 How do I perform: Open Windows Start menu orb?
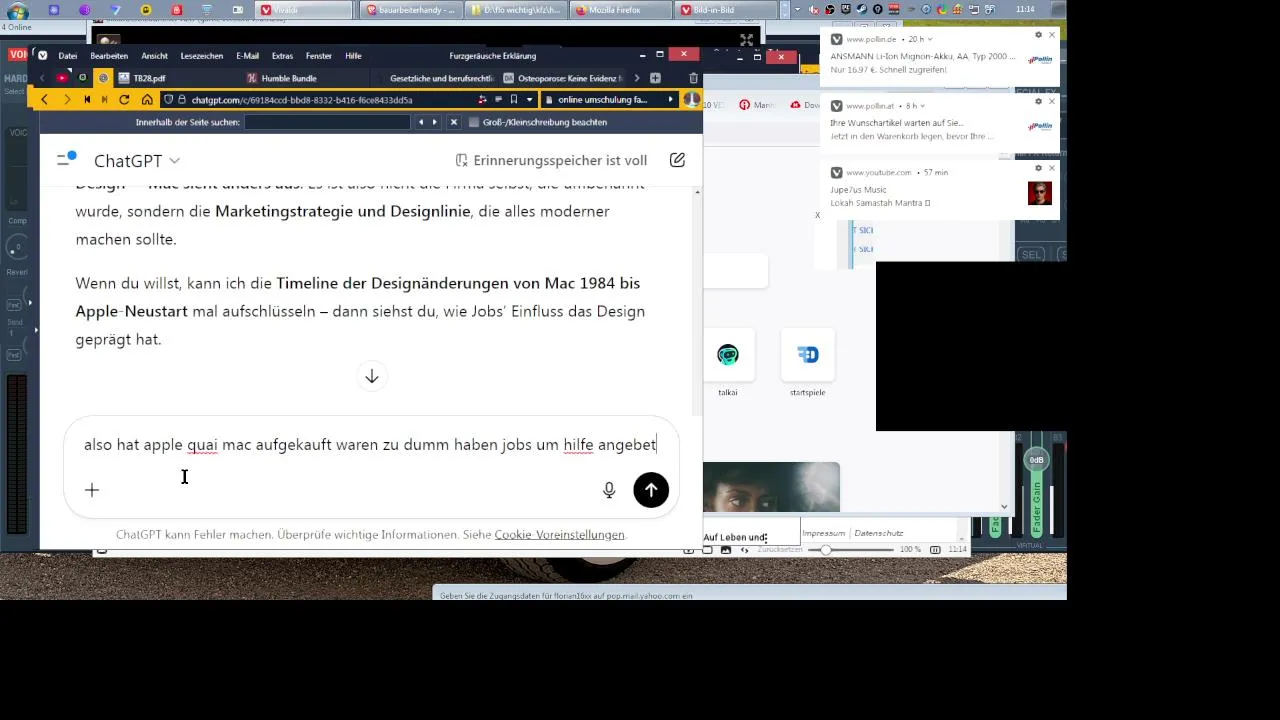(x=16, y=10)
